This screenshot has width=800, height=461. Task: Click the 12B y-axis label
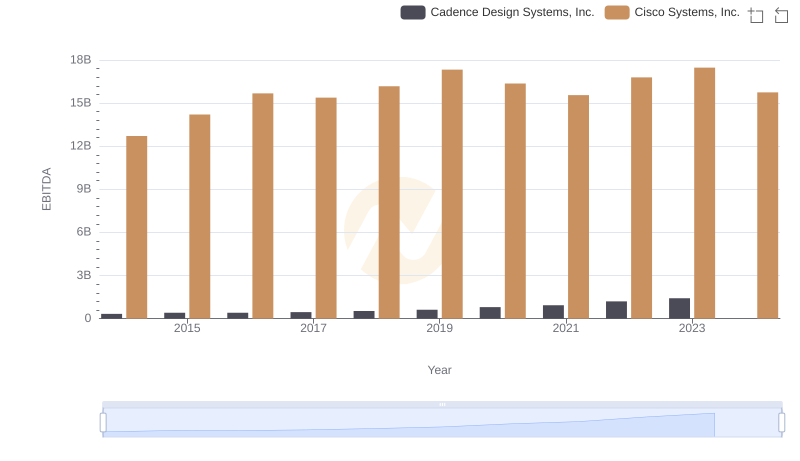81,146
